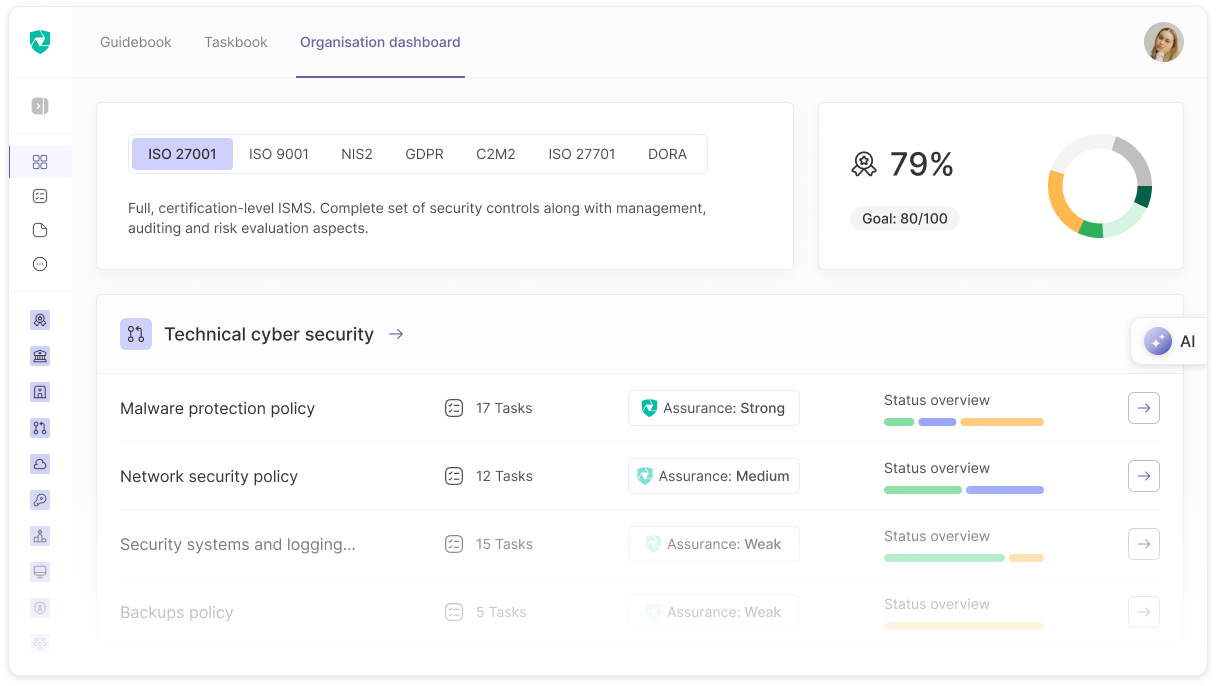Open the award ribbon icon in sidebar
The image size is (1216, 686).
pyautogui.click(x=40, y=320)
